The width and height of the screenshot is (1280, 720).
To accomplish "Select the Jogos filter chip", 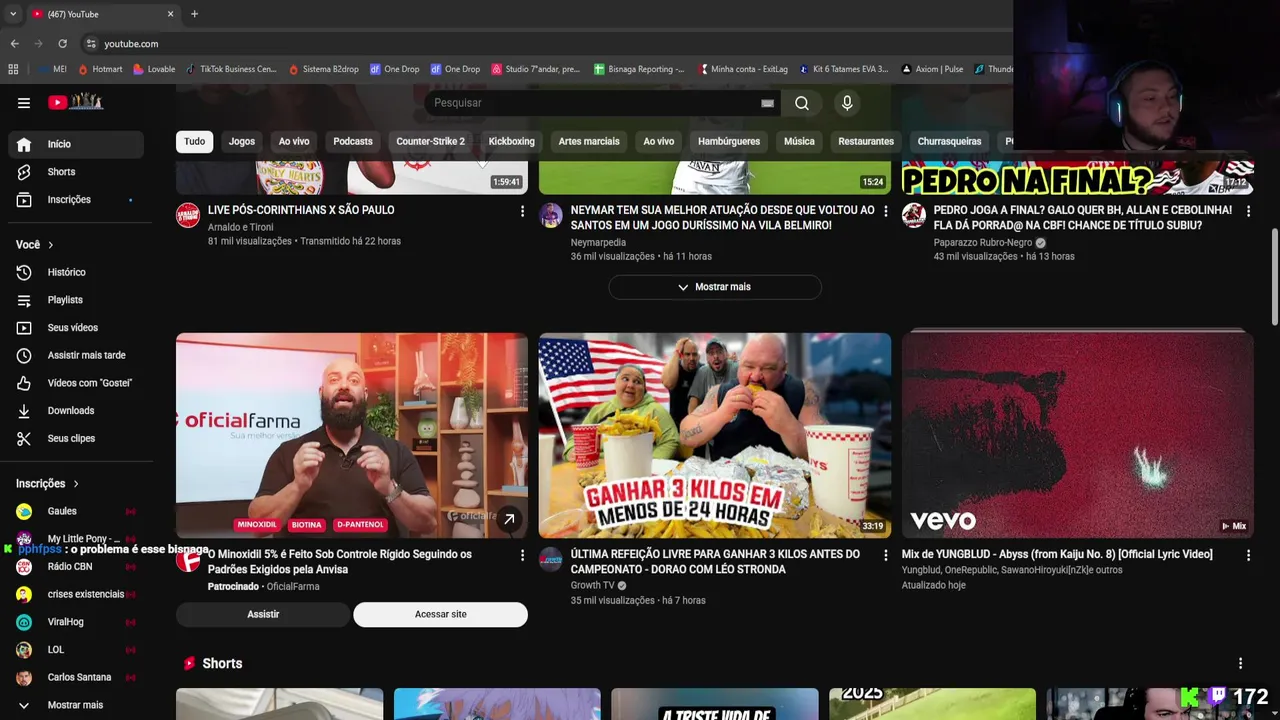I will click(x=242, y=141).
